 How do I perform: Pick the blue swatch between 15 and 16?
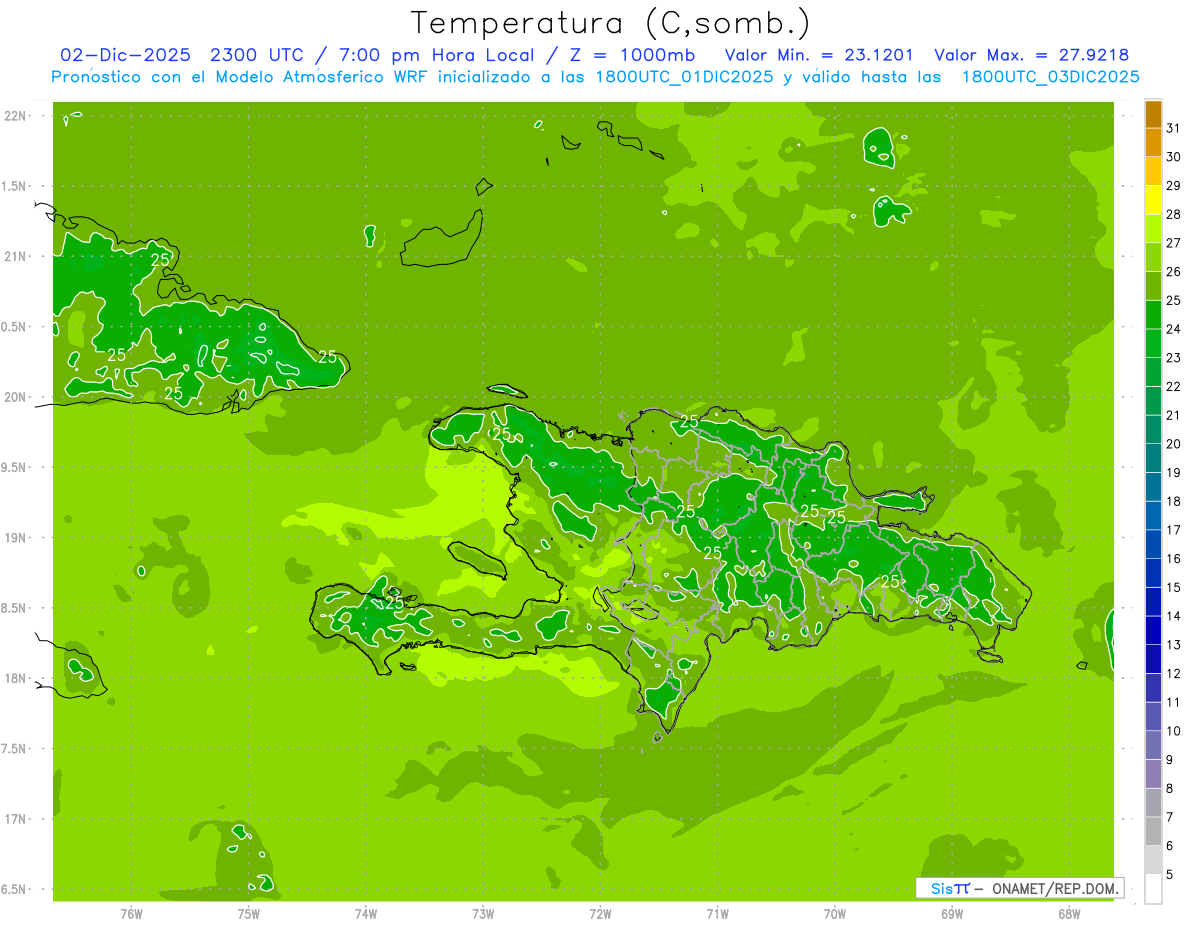pos(1153,573)
